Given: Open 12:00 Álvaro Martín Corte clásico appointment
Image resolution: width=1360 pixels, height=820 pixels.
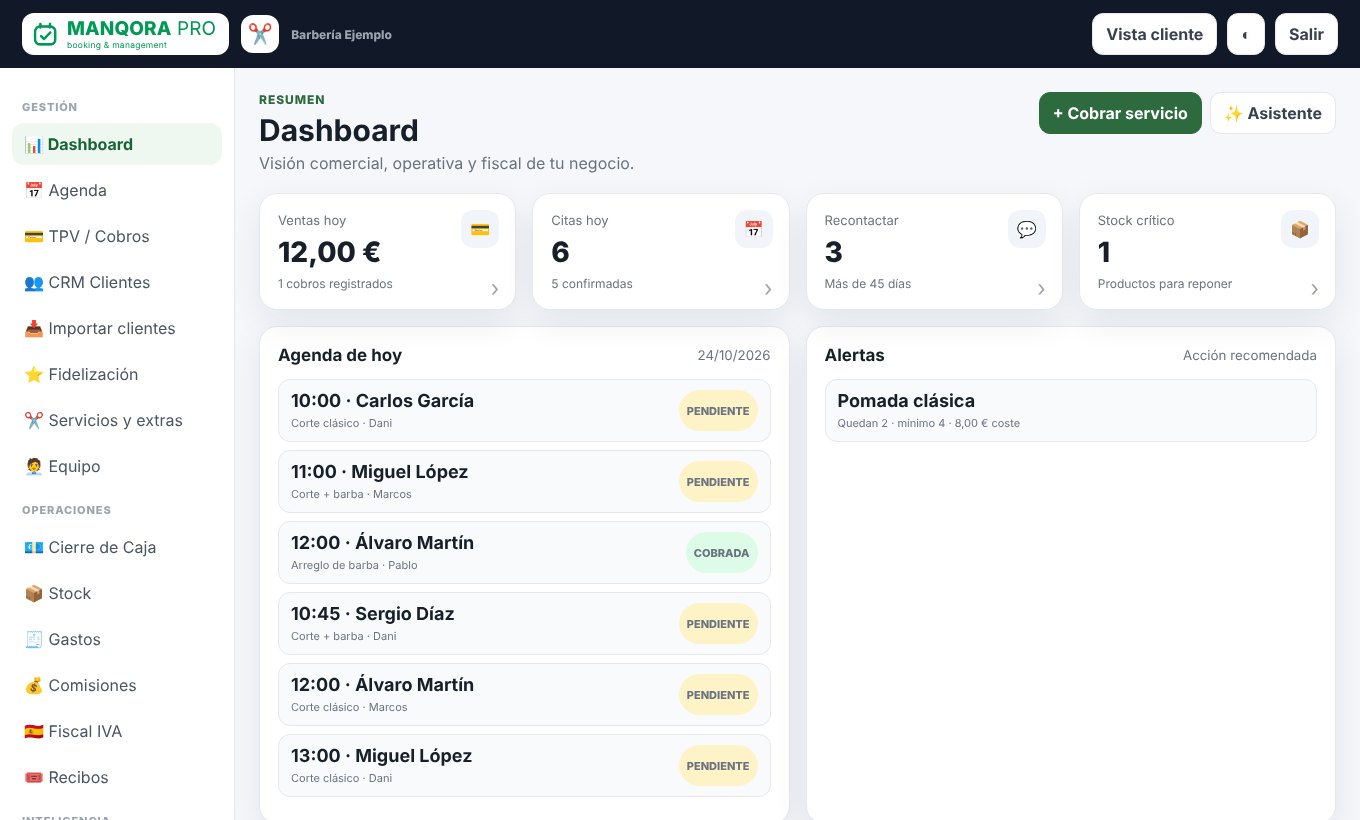Looking at the screenshot, I should pos(524,694).
